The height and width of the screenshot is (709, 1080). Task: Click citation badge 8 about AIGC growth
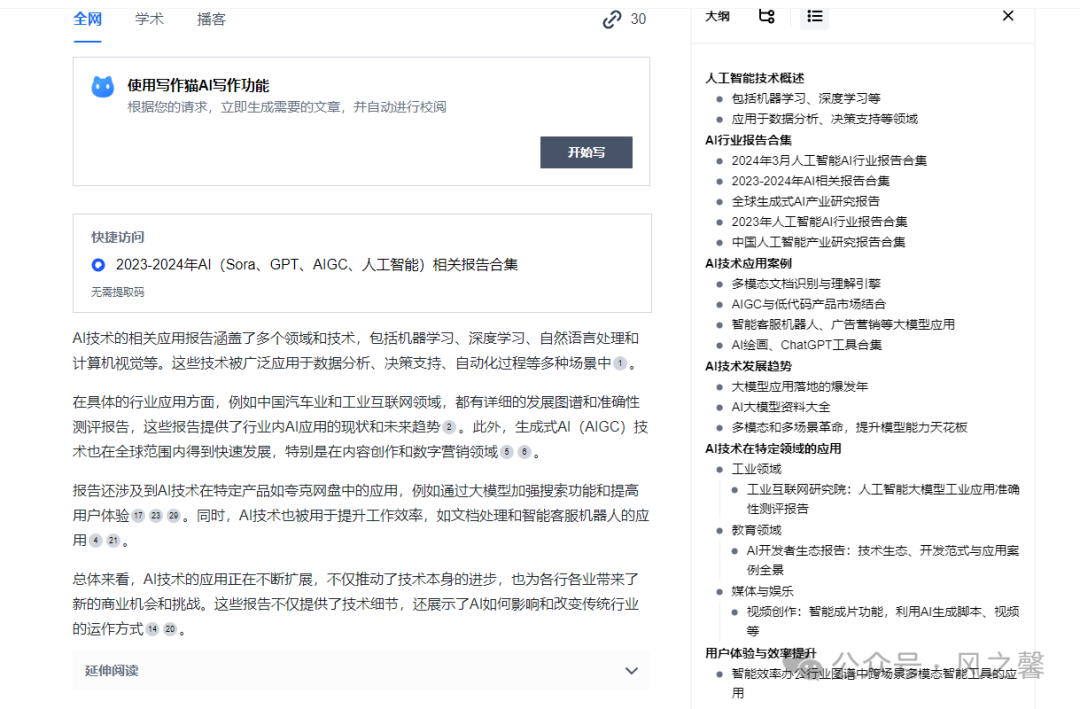522,454
